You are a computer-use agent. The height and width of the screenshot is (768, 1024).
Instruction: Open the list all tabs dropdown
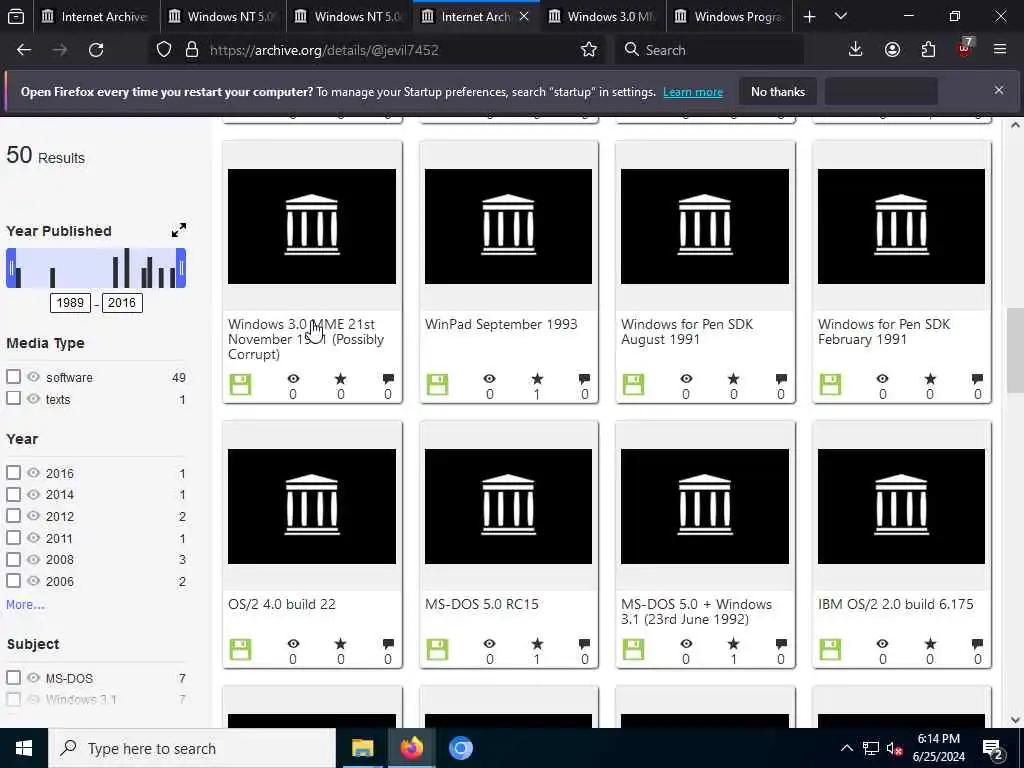point(841,16)
